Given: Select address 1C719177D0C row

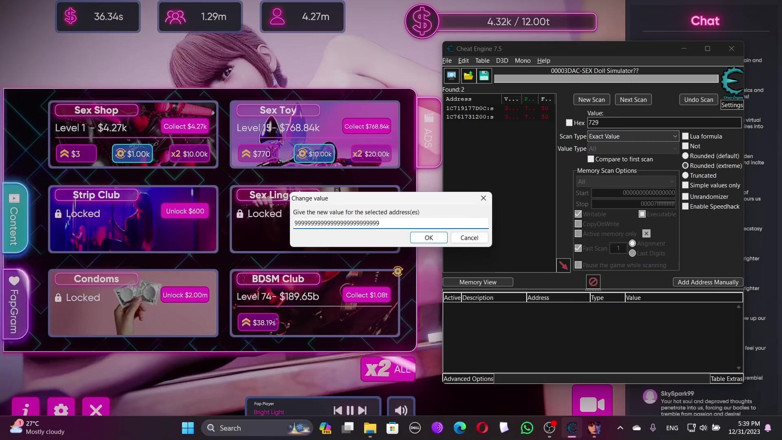Looking at the screenshot, I should point(497,108).
